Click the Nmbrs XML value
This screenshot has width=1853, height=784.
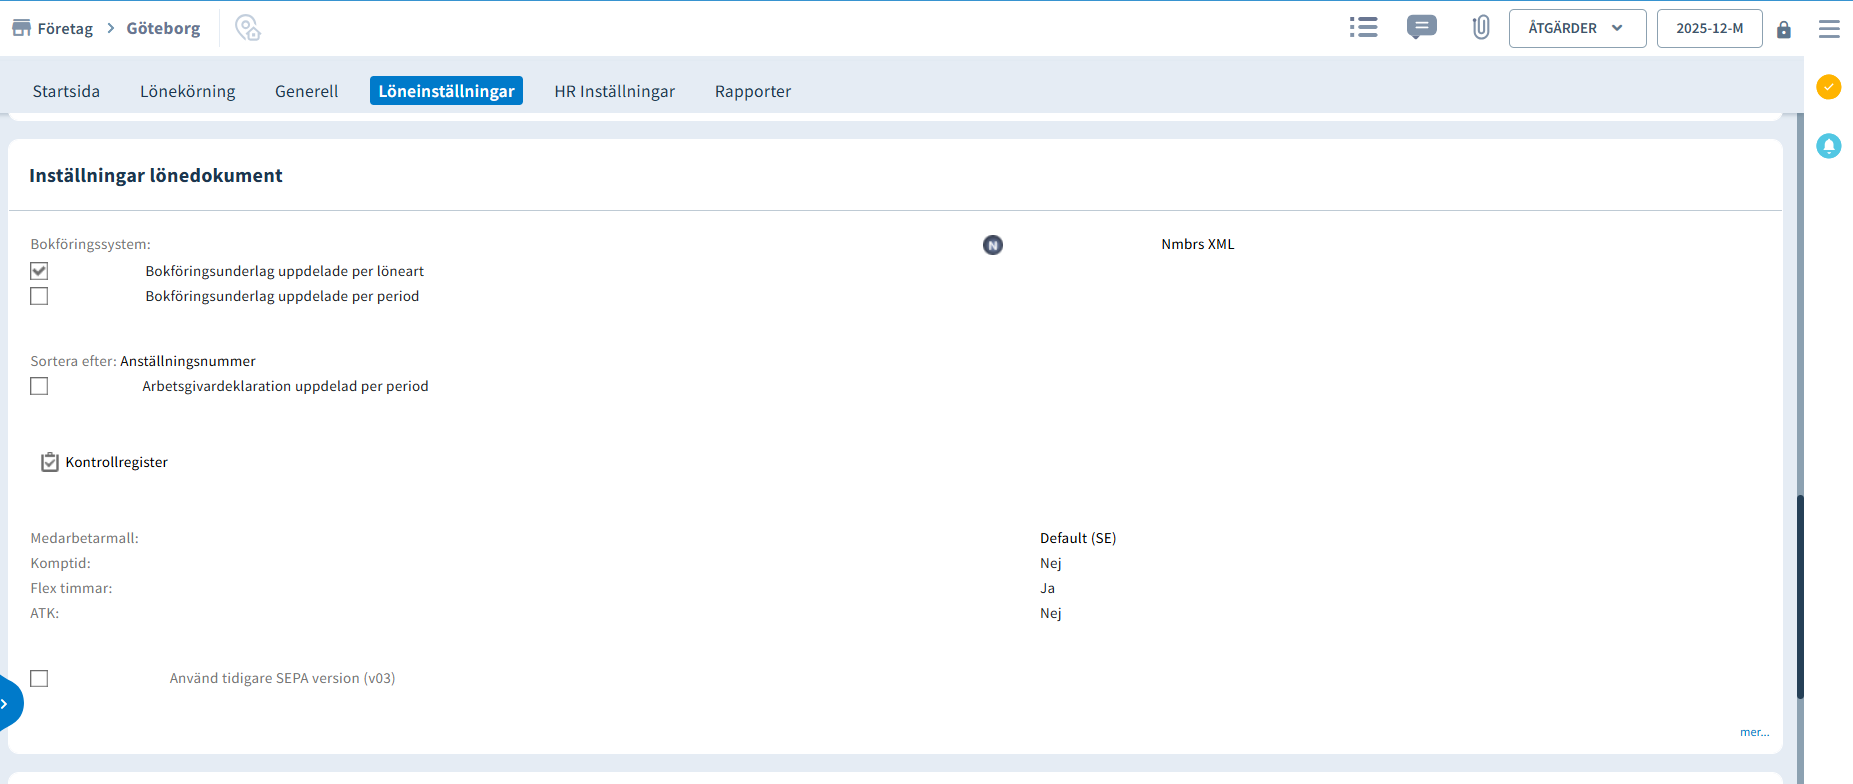coord(1198,244)
